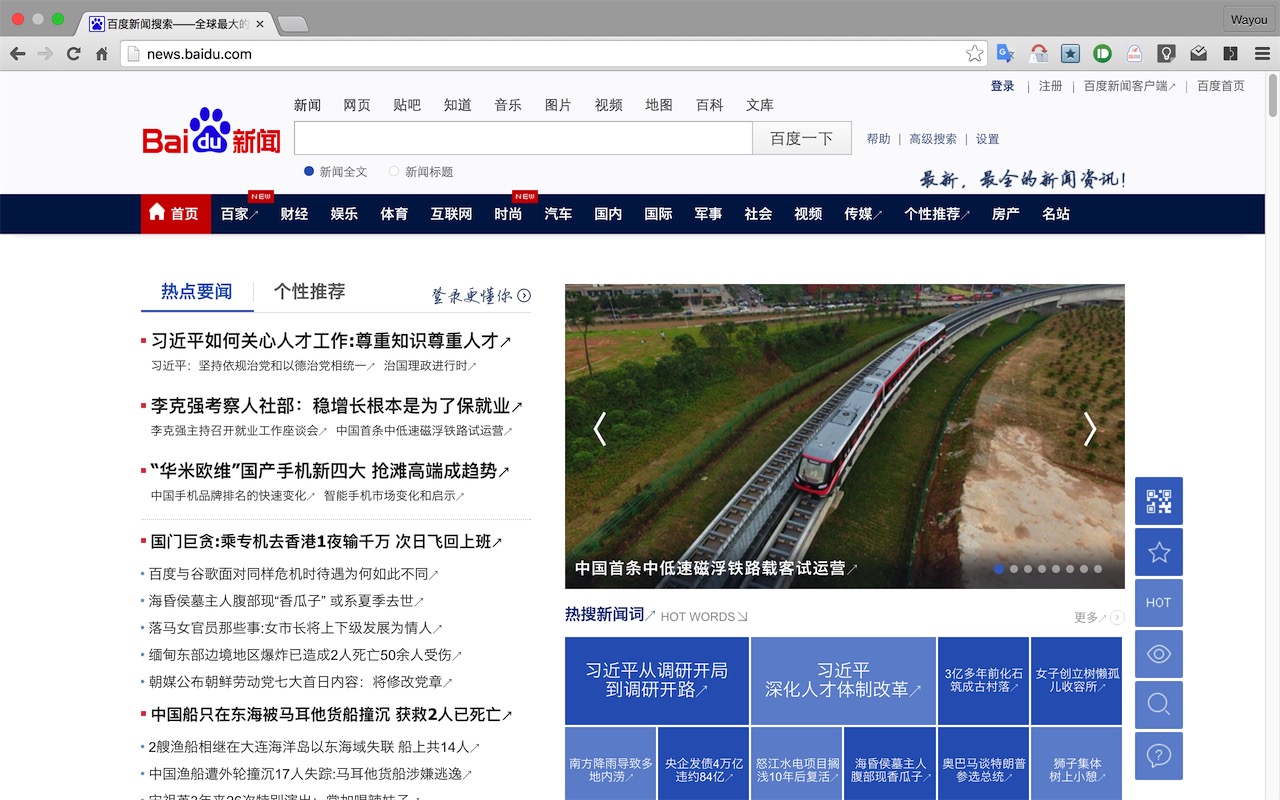1280x800 pixels.
Task: Click 注册 link at top
Action: [1050, 86]
